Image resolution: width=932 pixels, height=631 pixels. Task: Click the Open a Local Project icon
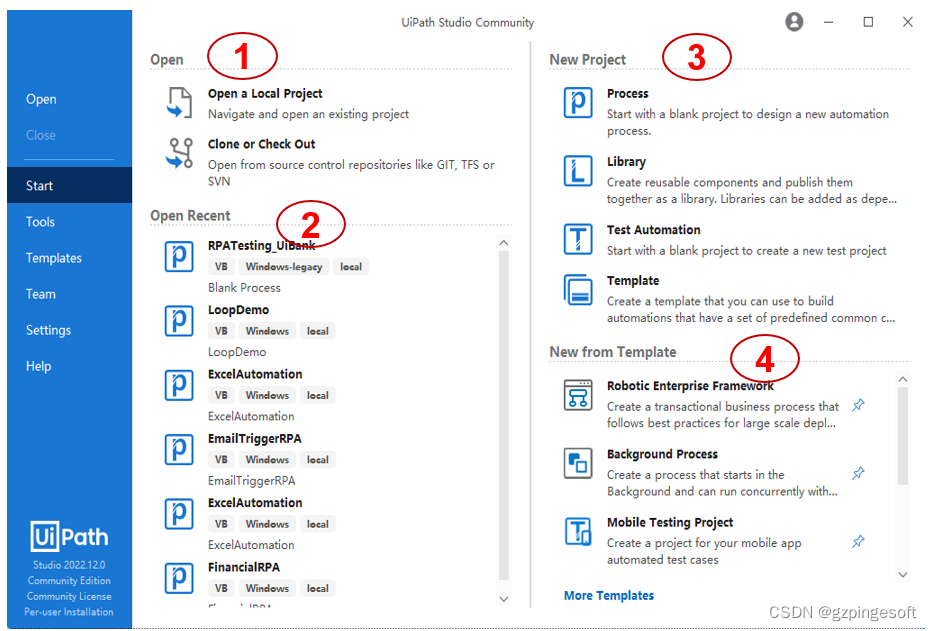(179, 102)
